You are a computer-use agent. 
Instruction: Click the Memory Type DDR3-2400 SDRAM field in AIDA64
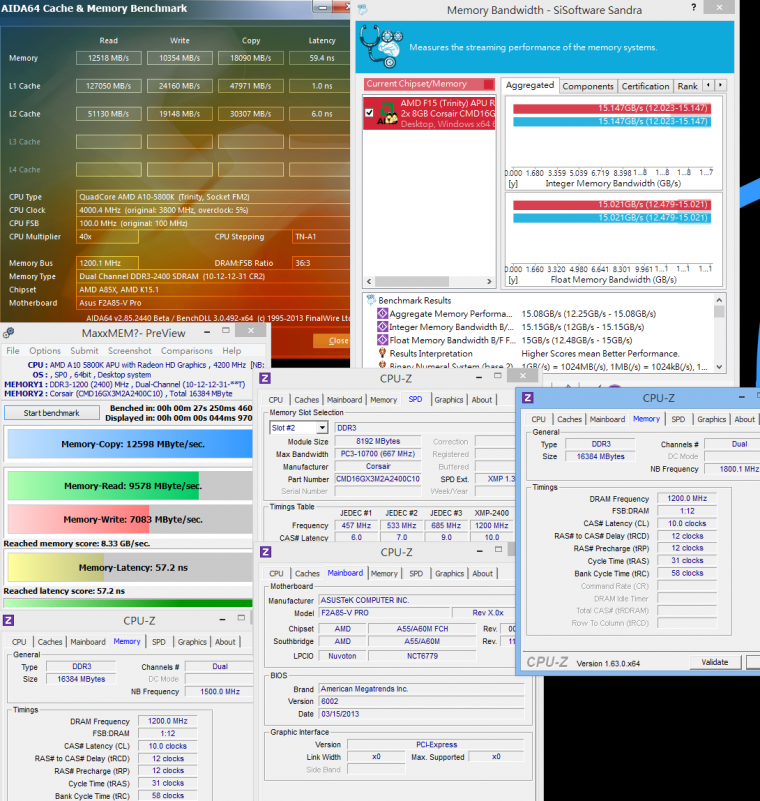click(x=213, y=276)
